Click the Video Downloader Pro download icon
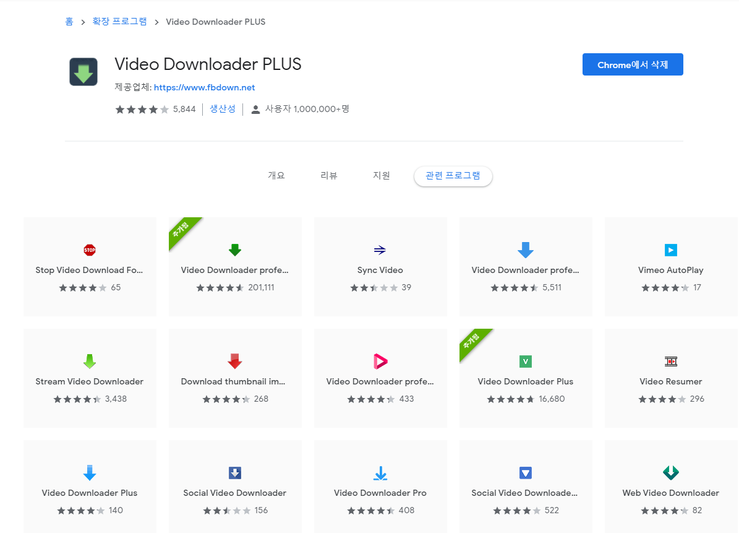This screenshot has height=533, width=739. 380,473
